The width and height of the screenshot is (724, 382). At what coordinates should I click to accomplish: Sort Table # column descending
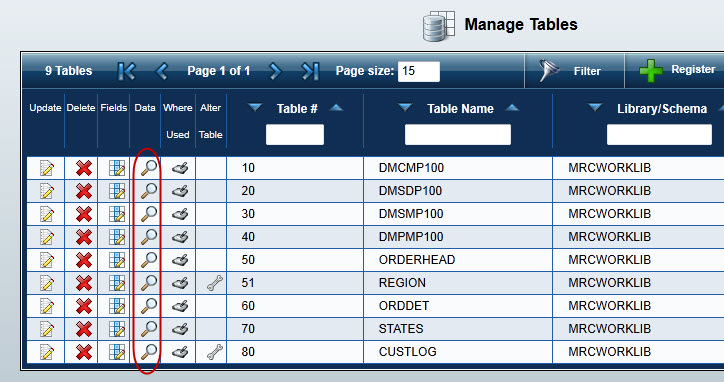pyautogui.click(x=254, y=108)
